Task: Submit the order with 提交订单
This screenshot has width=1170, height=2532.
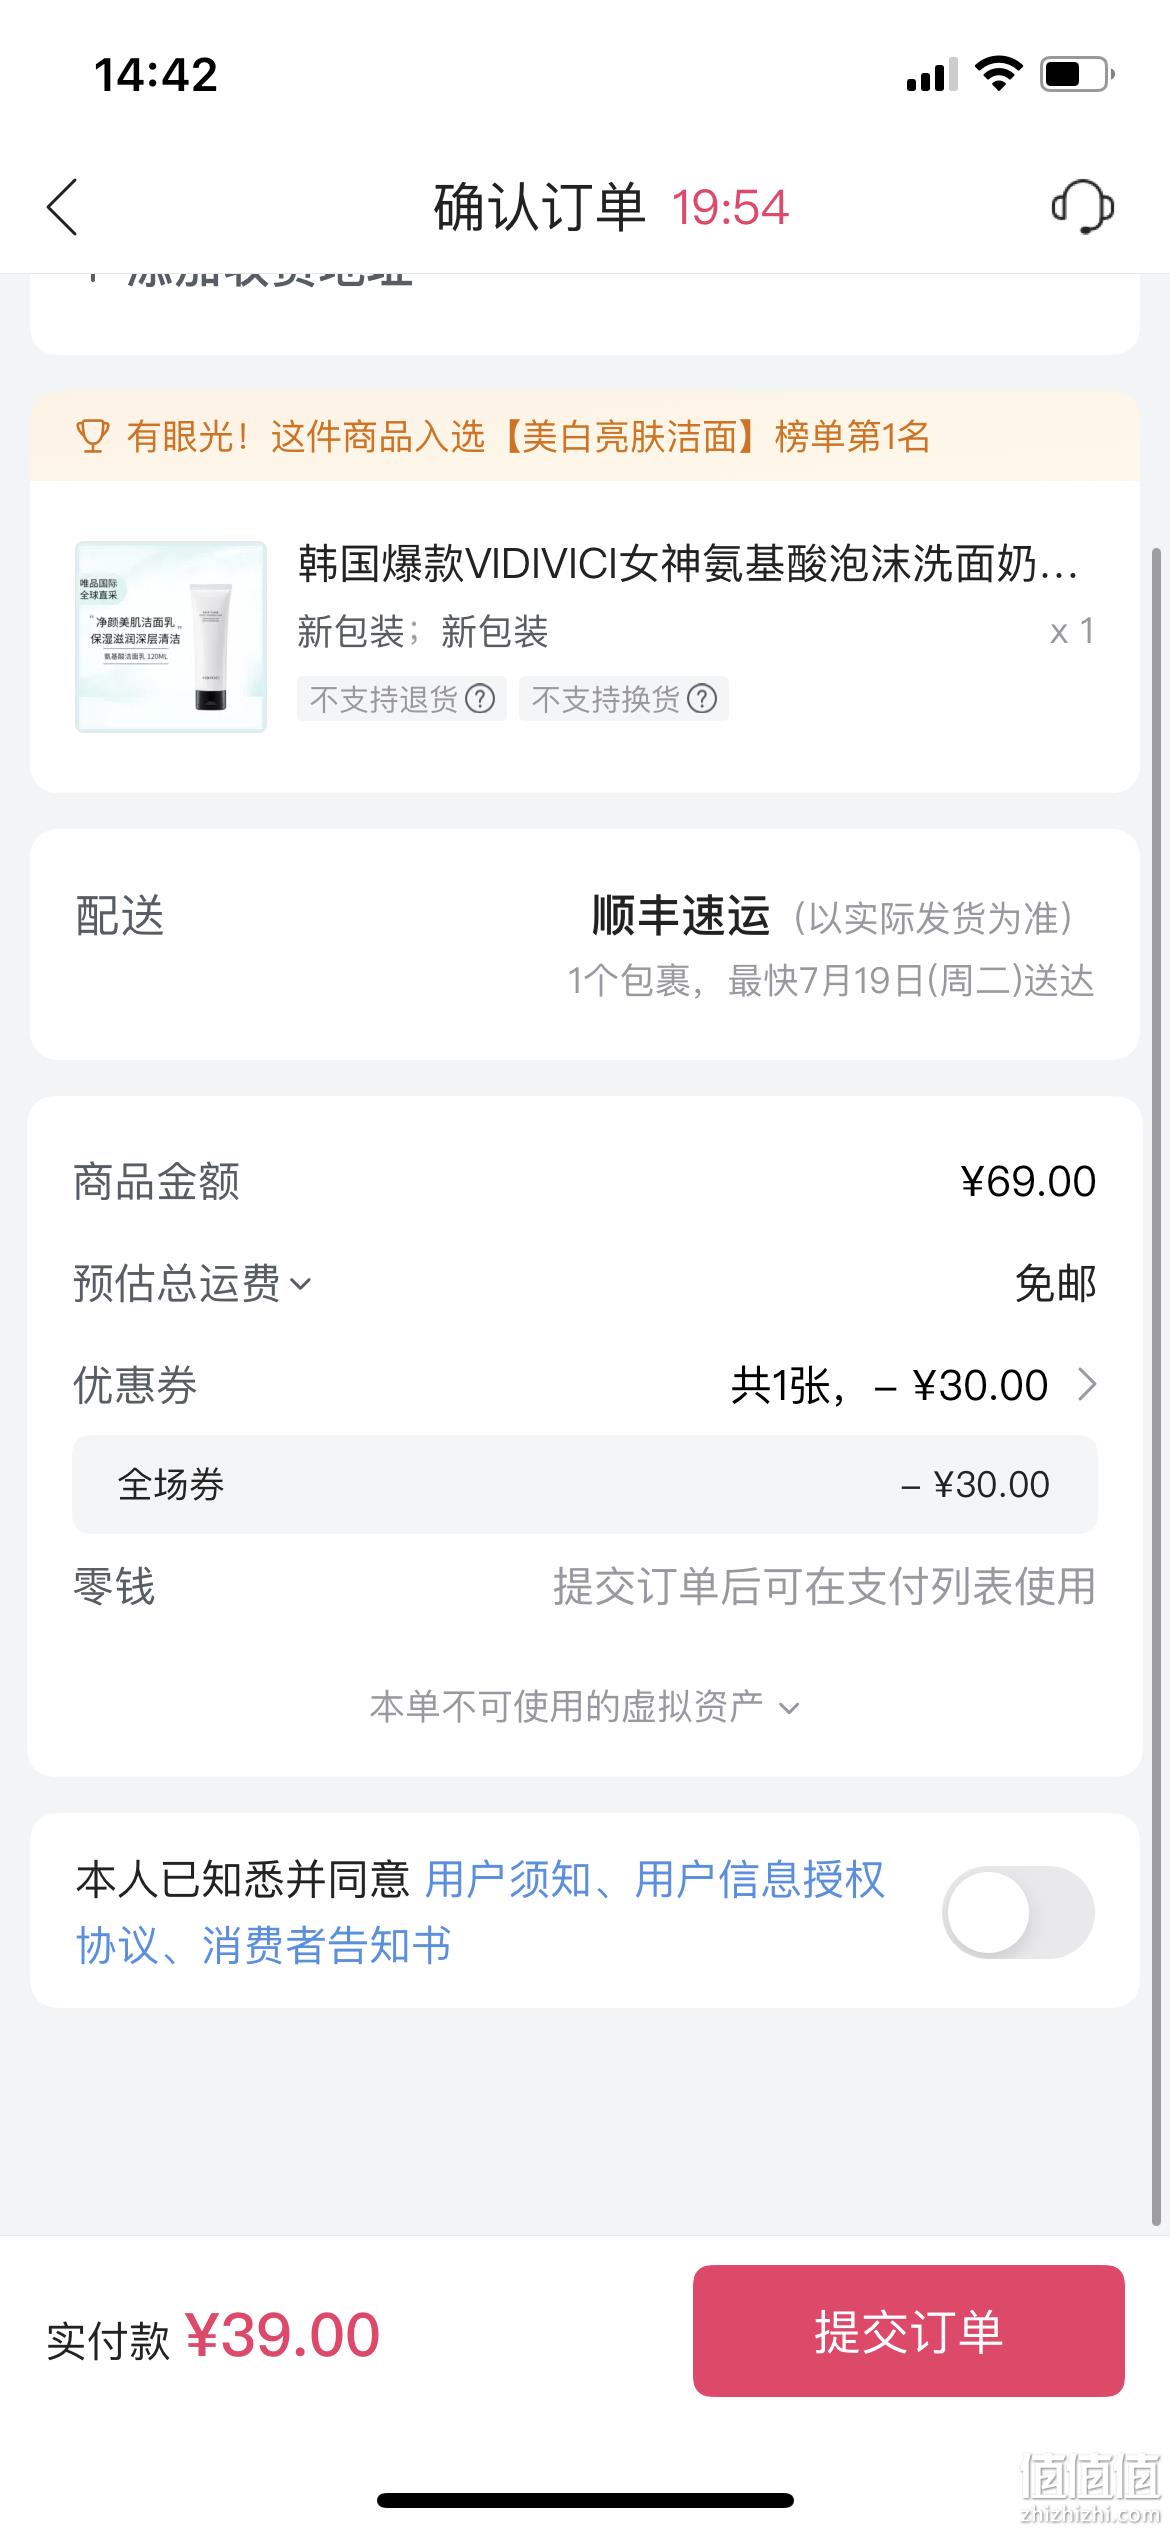Action: click(908, 2331)
